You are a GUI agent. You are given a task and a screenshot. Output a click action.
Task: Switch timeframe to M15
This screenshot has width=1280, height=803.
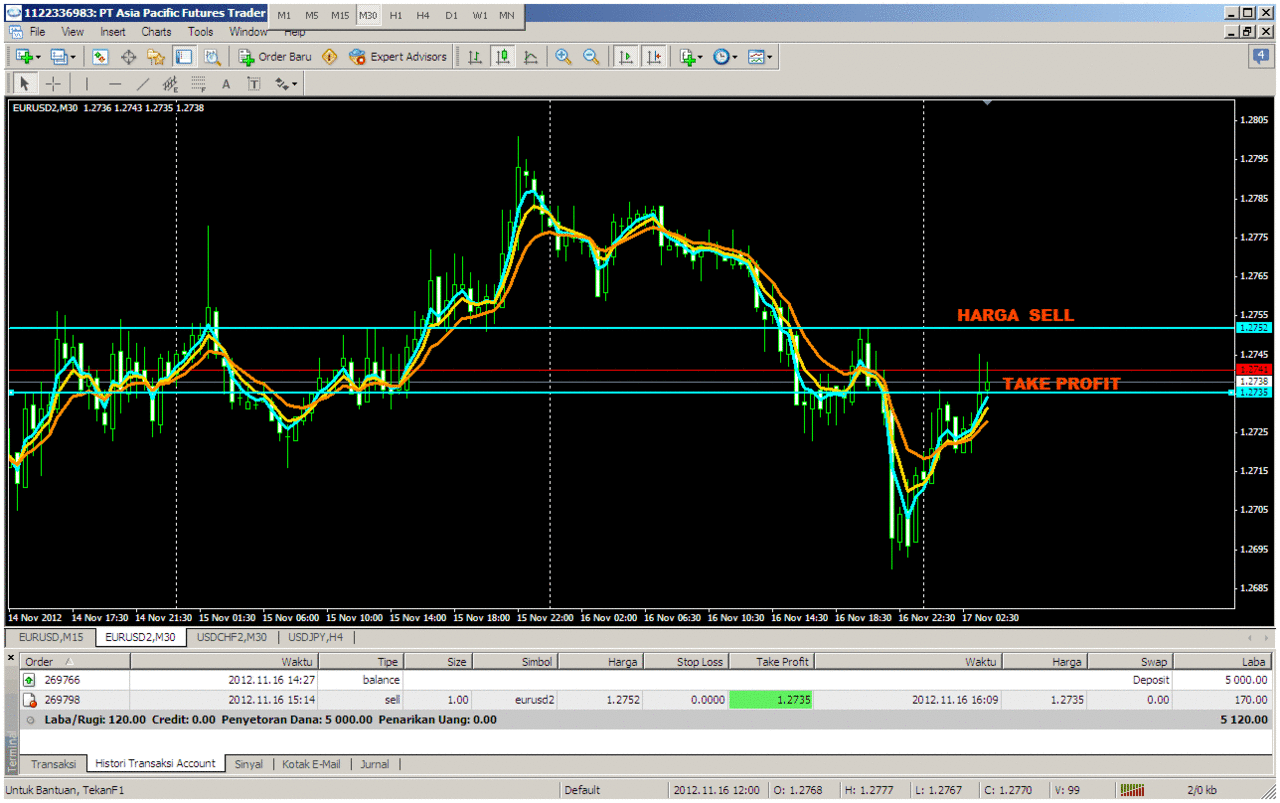click(x=340, y=16)
